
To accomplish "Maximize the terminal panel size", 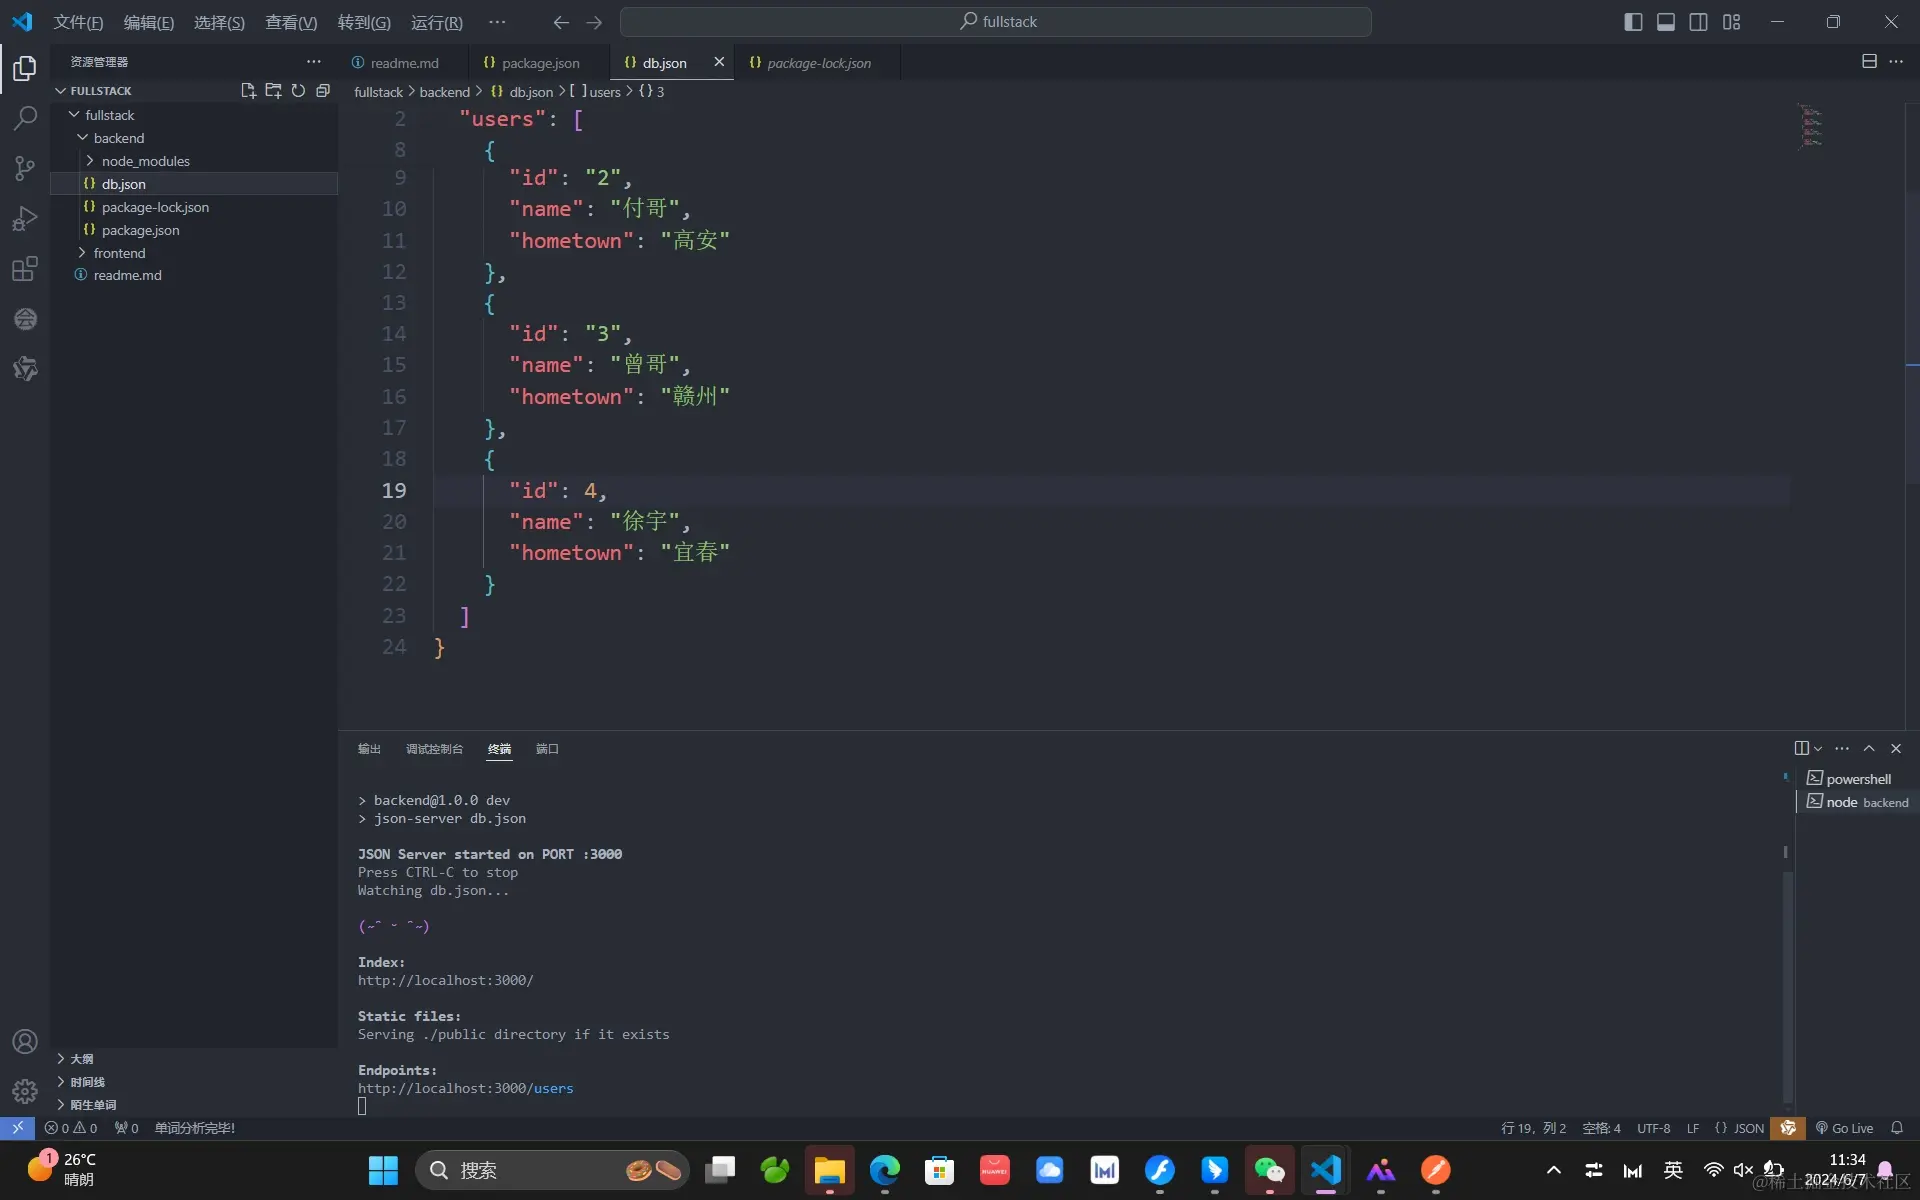I will tap(1869, 748).
